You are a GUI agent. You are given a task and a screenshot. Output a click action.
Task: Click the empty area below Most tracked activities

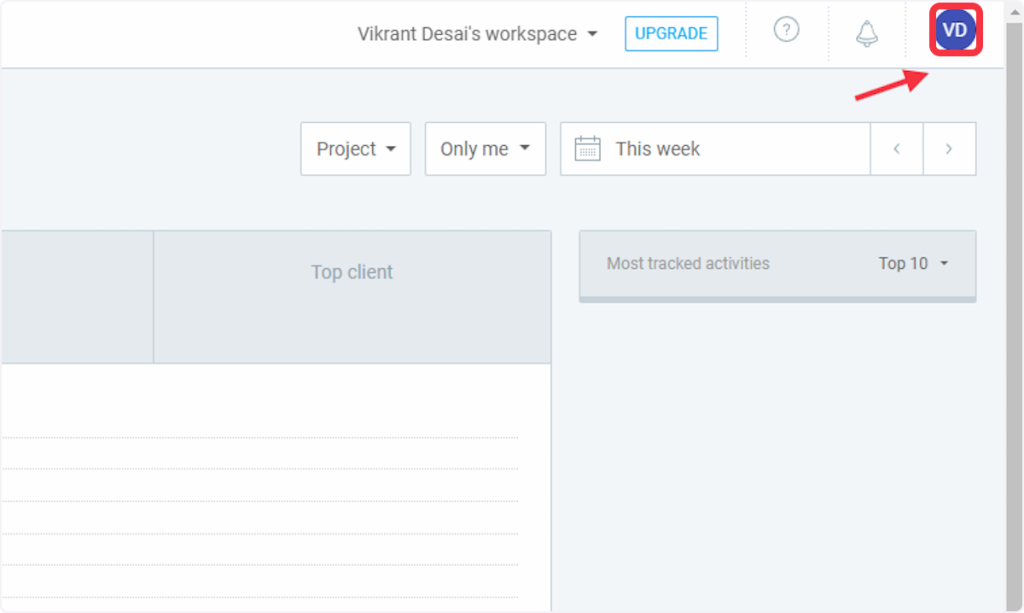pyautogui.click(x=777, y=450)
